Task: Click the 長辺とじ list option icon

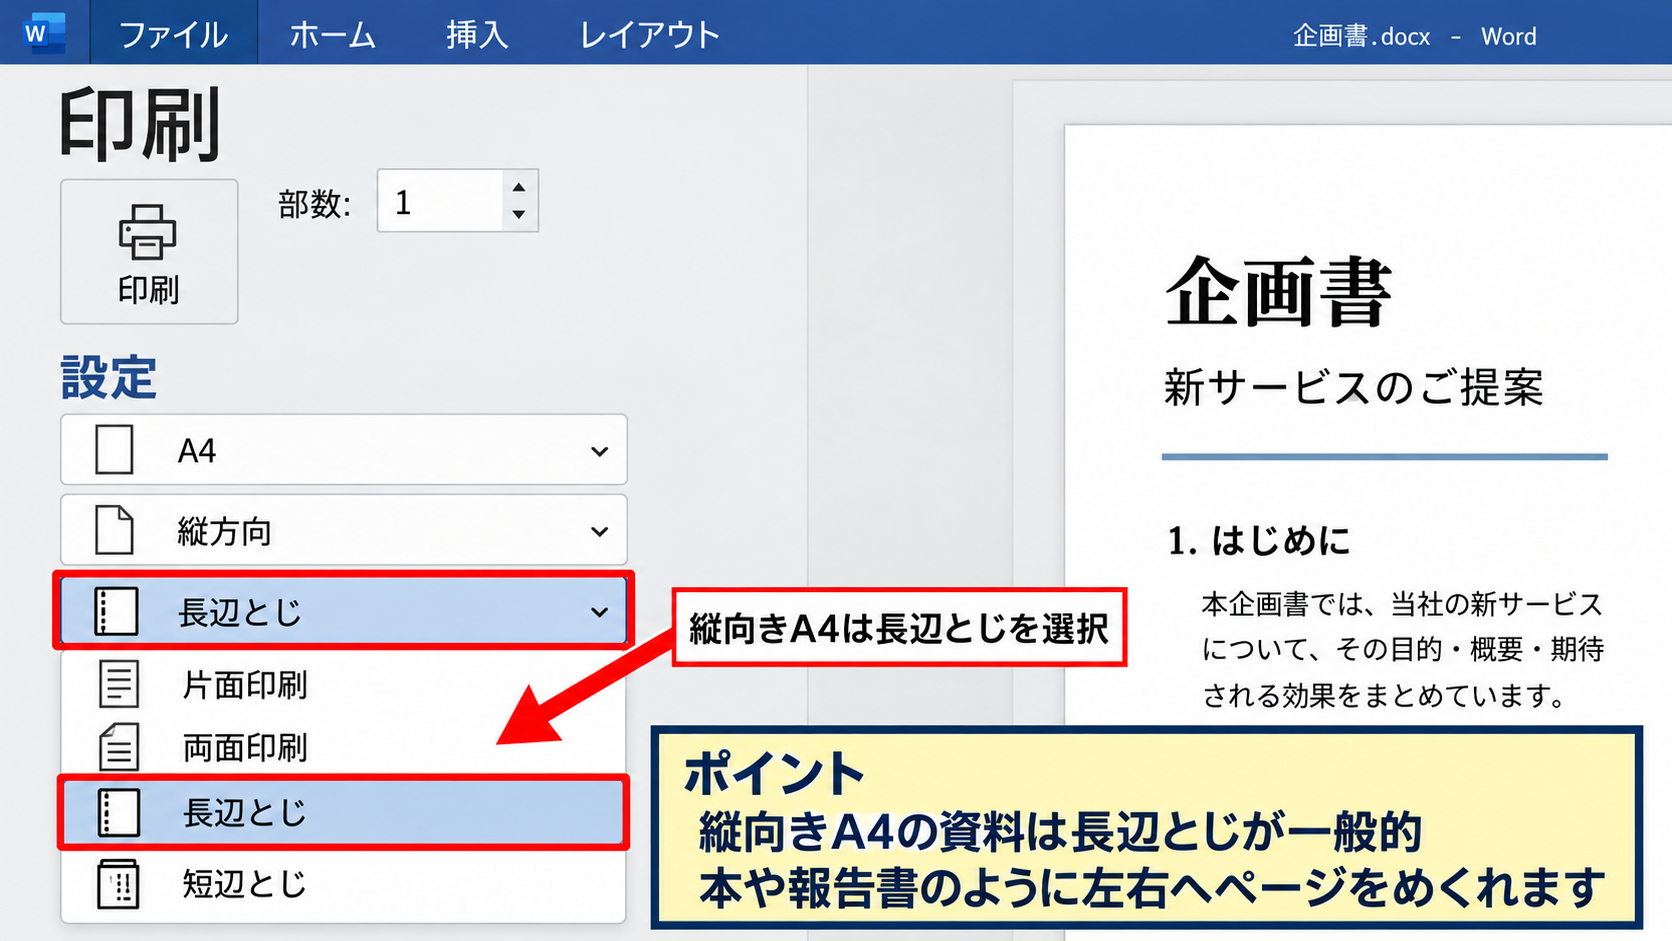Action: pyautogui.click(x=118, y=812)
